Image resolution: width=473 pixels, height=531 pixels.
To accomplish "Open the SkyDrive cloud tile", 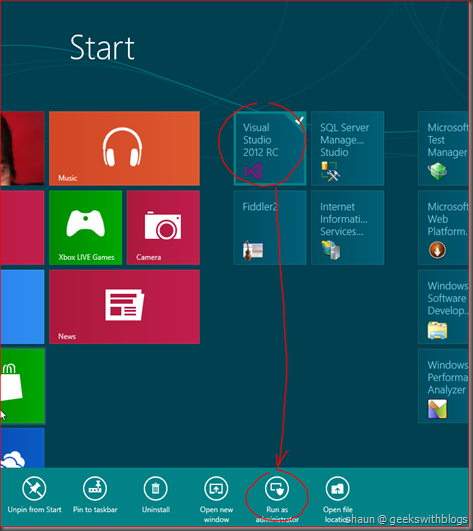I will click(22, 448).
